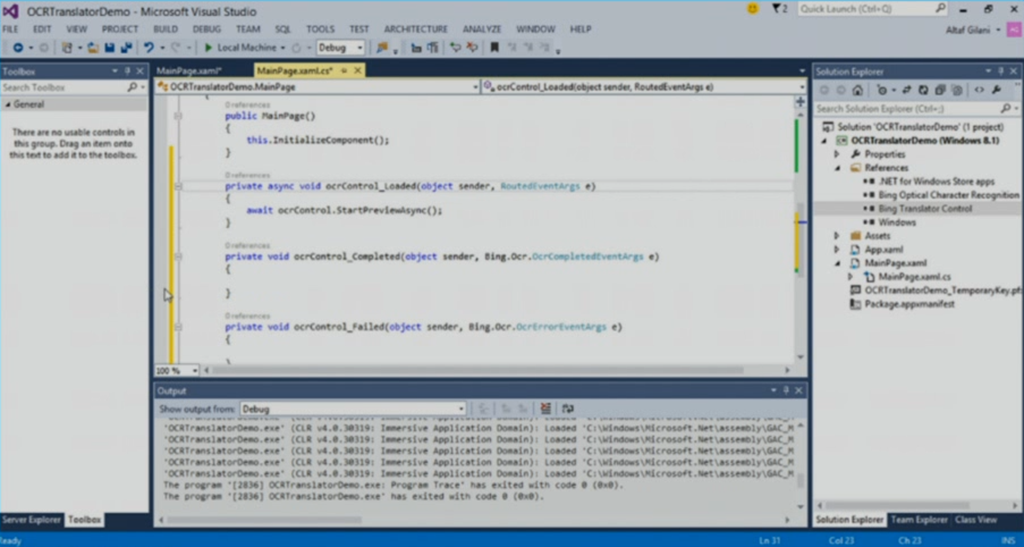Image resolution: width=1024 pixels, height=547 pixels.
Task: Collapse the References node expander
Action: tap(837, 168)
